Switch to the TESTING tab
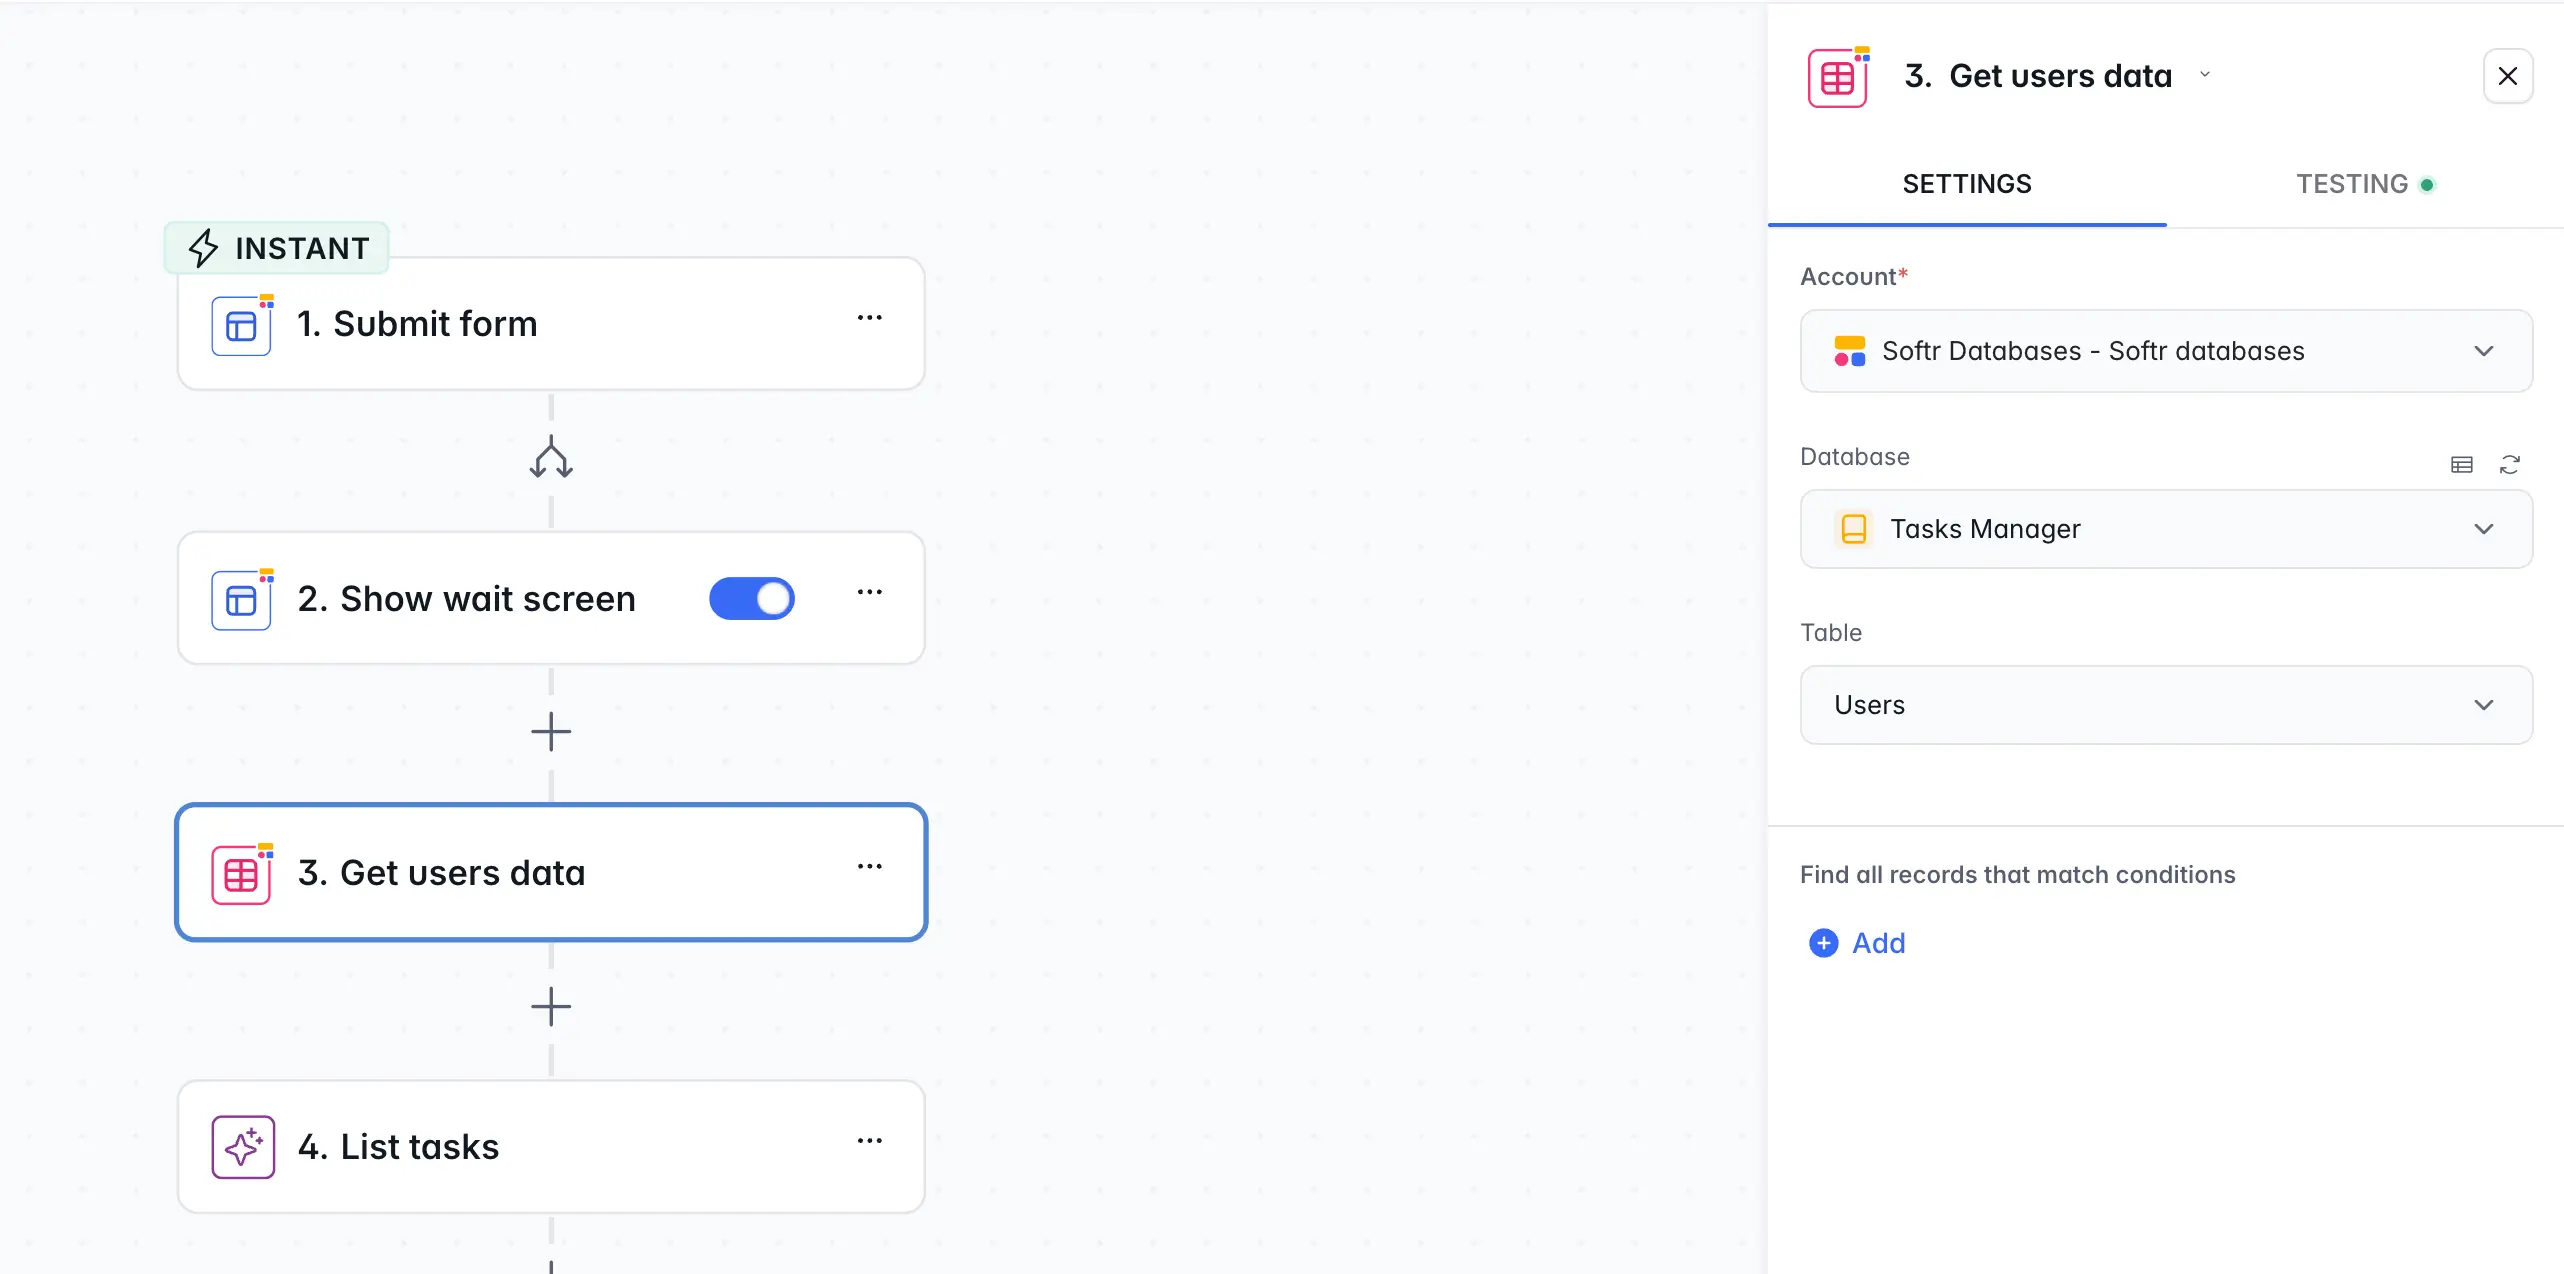Screen dimensions: 2564x1274 (x=2352, y=183)
